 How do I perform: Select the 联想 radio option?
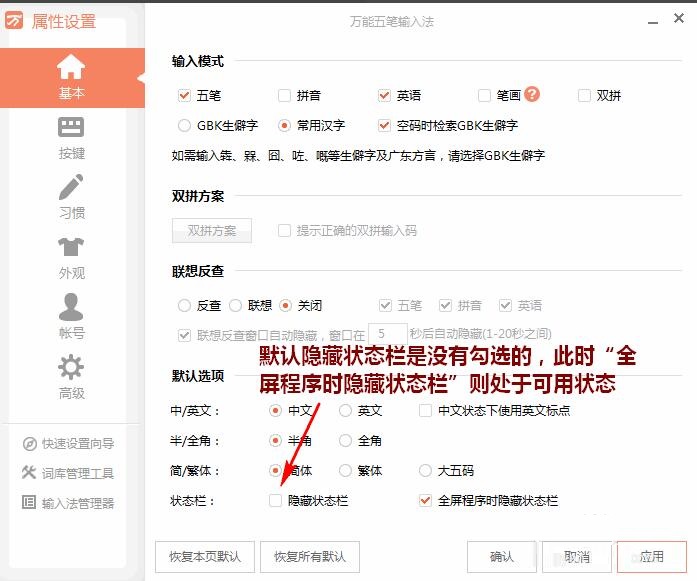(235, 305)
